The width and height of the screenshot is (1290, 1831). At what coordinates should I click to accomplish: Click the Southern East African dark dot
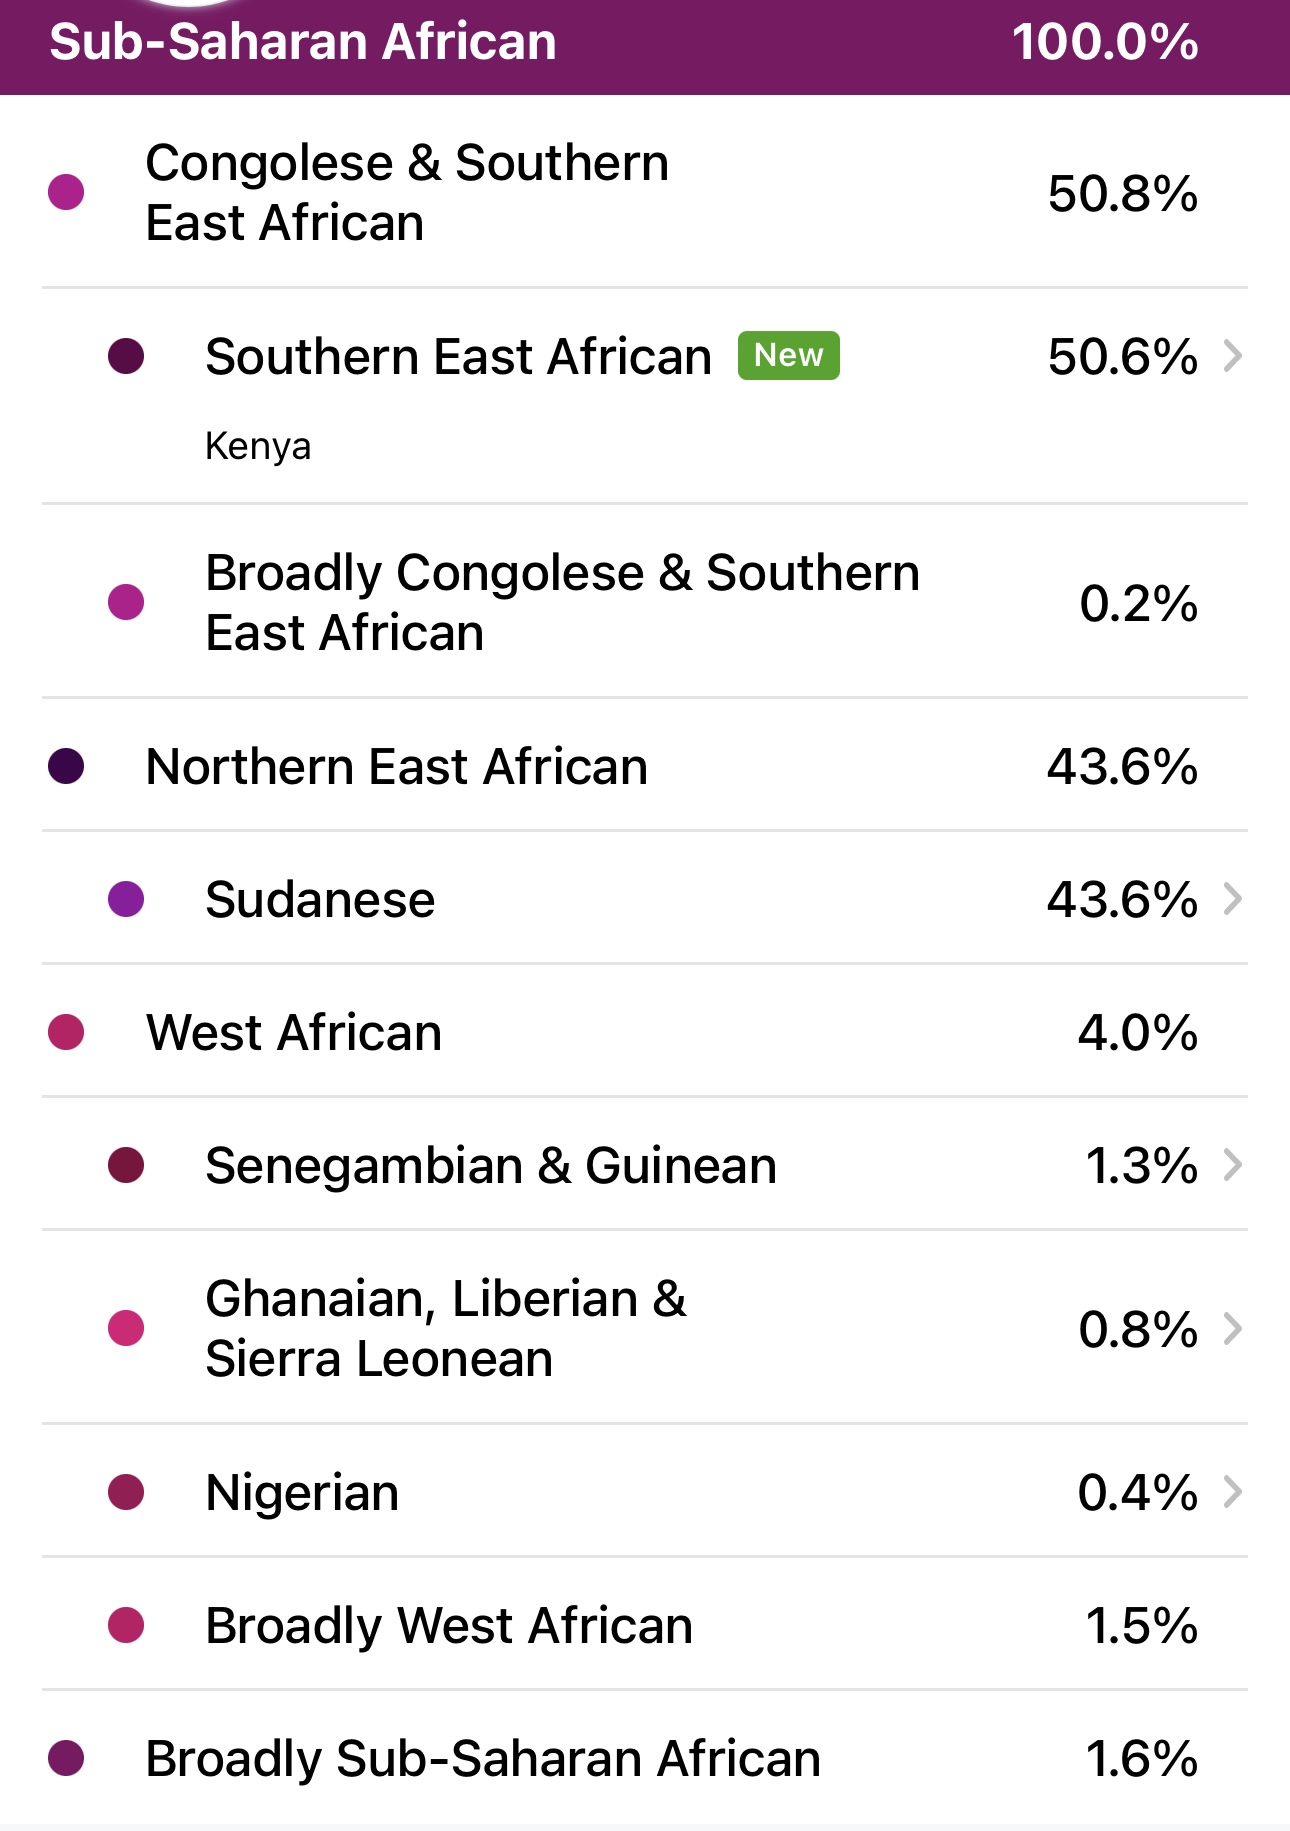tap(126, 356)
